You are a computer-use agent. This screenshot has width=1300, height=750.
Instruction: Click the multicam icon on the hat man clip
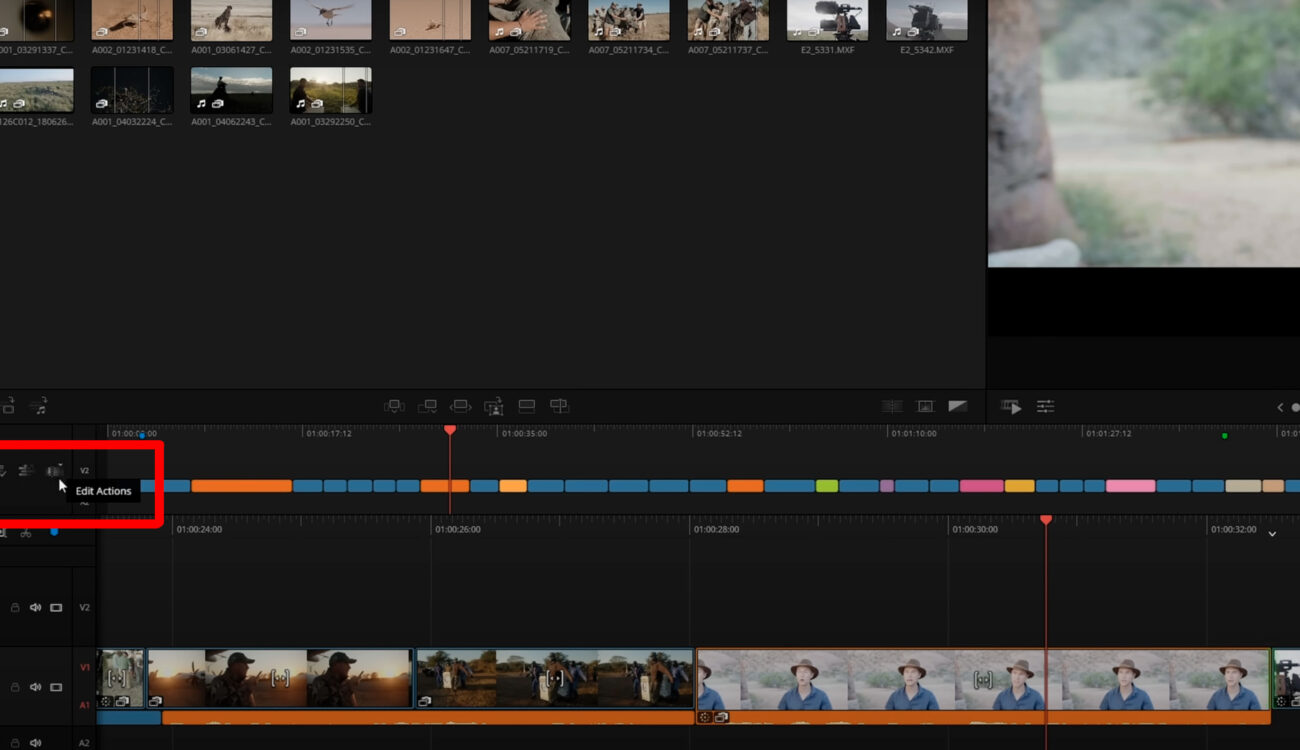(722, 717)
